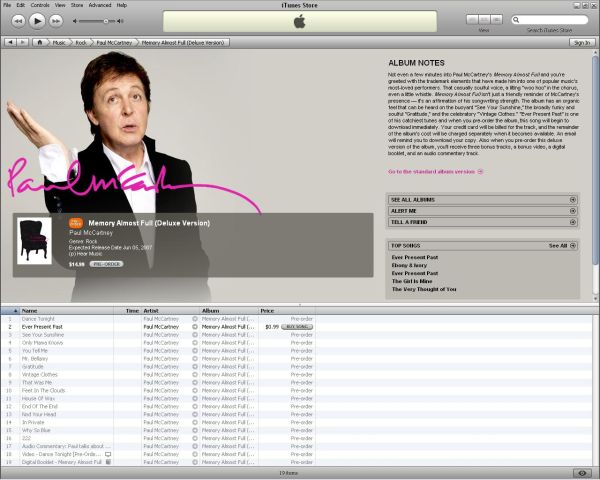The width and height of the screenshot is (600, 480).
Task: Select track That Was Me
Action: (37, 382)
